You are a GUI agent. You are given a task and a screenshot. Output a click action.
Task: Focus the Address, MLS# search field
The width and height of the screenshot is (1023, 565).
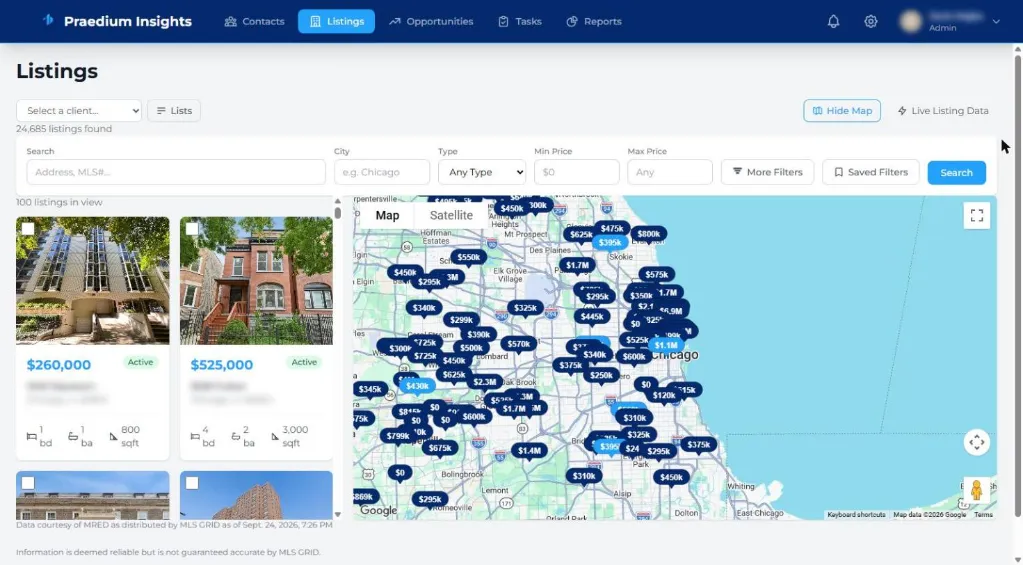[176, 172]
